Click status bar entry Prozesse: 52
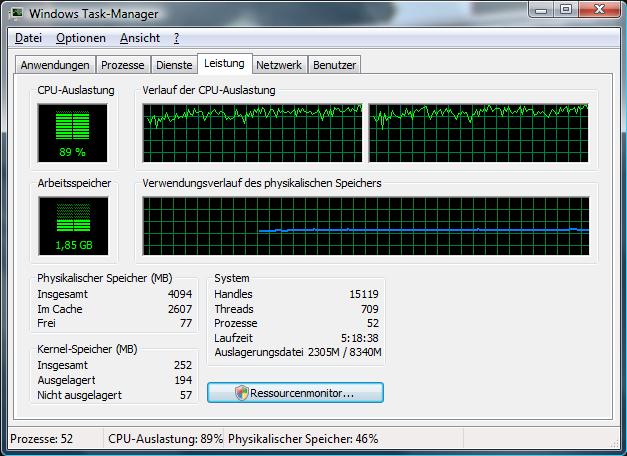Screen dimensions: 627x456 (42, 439)
